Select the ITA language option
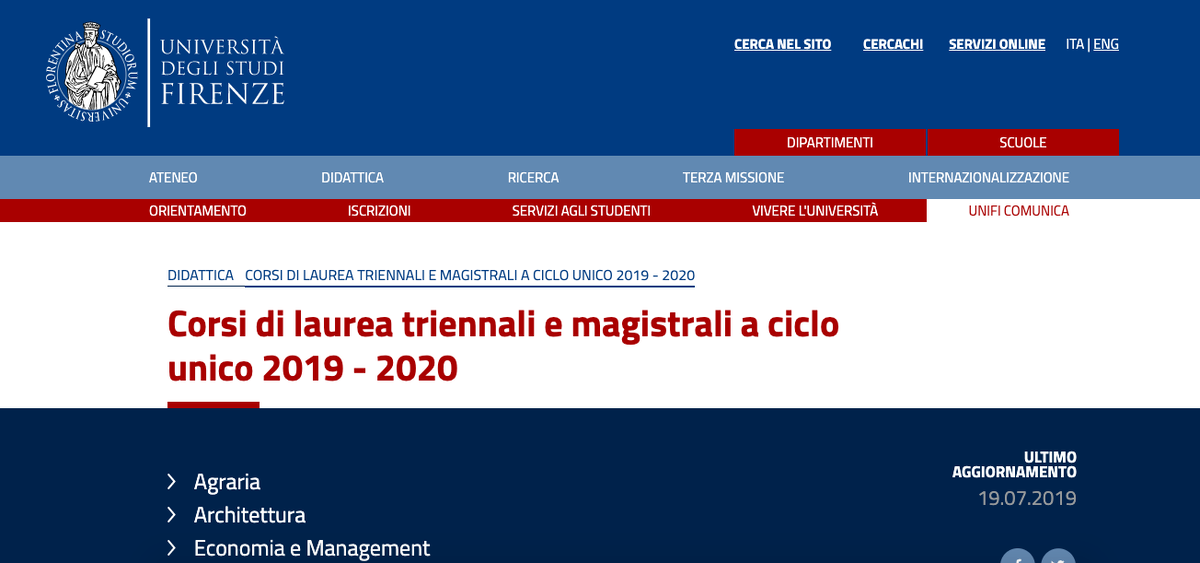This screenshot has width=1200, height=563. pyautogui.click(x=1075, y=44)
